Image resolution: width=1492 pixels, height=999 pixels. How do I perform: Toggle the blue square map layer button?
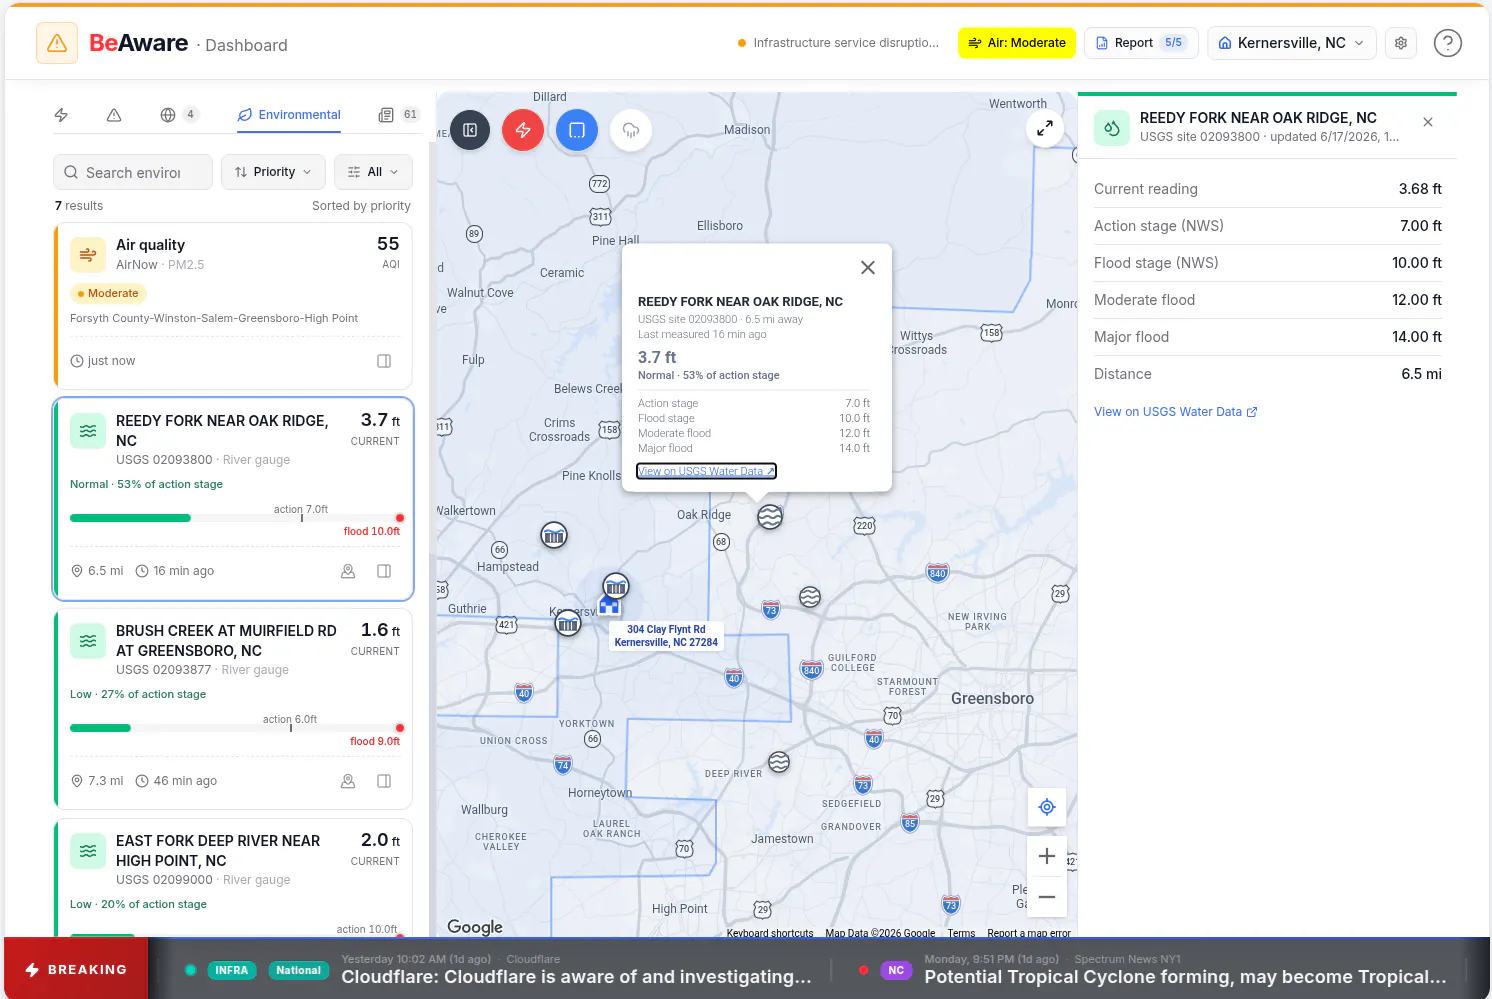pyautogui.click(x=577, y=130)
